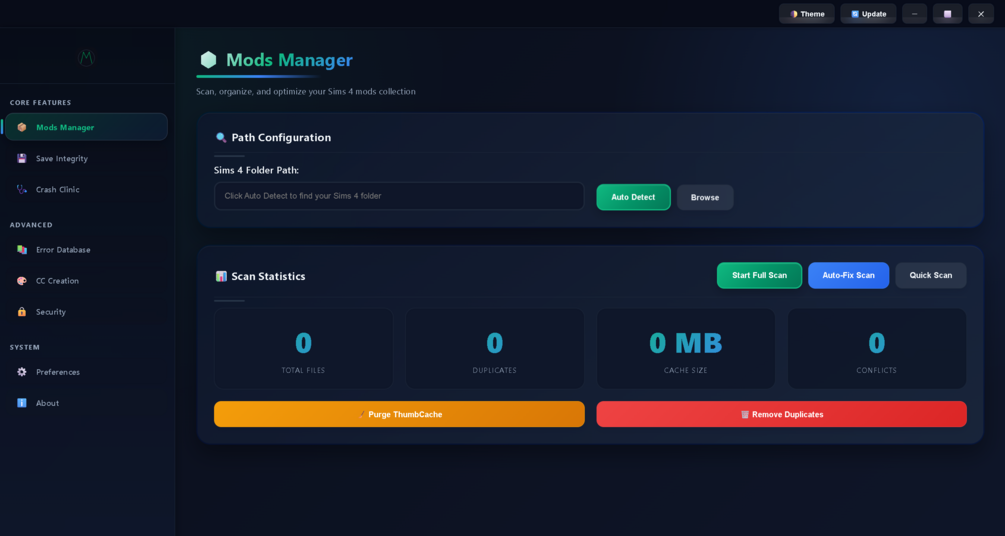
Task: Click the hexagon icon beside the Mods Manager title
Action: [x=208, y=60]
